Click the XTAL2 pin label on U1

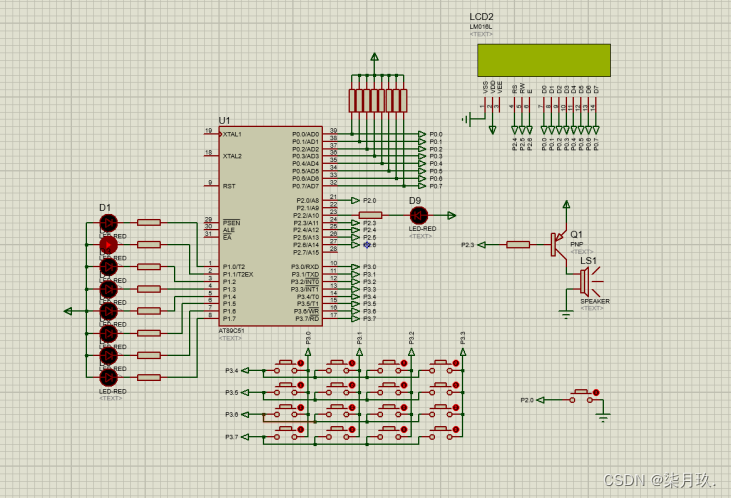pyautogui.click(x=232, y=156)
